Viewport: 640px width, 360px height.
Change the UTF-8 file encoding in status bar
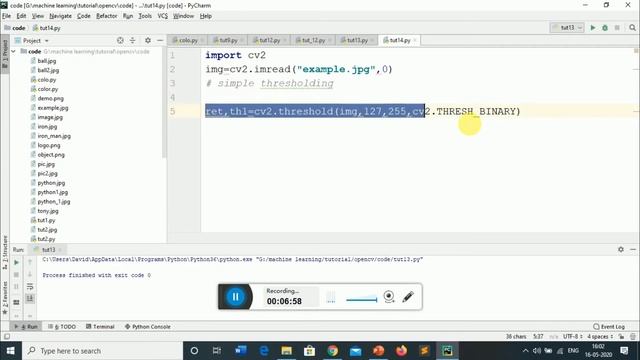coord(572,337)
